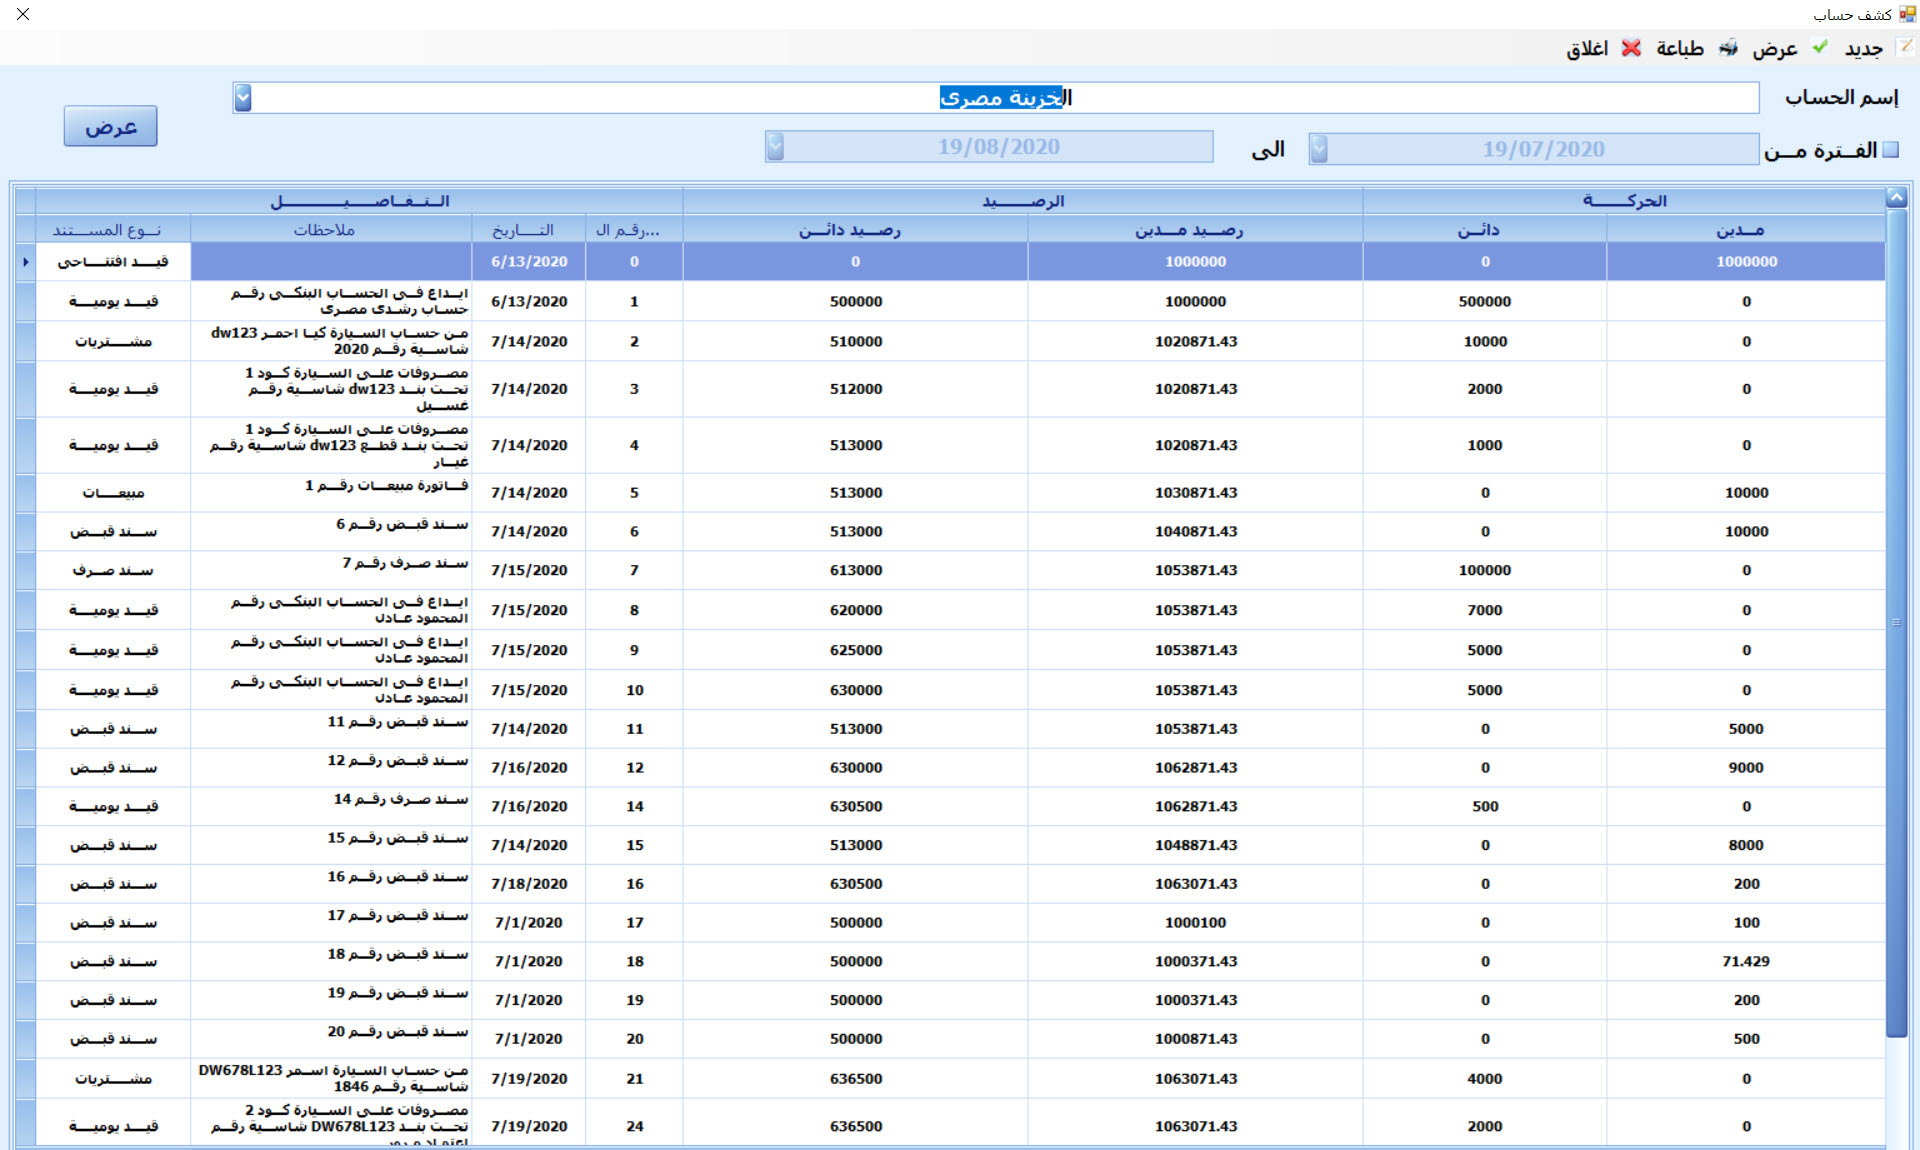This screenshot has height=1150, width=1920.
Task: Click the مبيعات document type cell
Action: [113, 493]
